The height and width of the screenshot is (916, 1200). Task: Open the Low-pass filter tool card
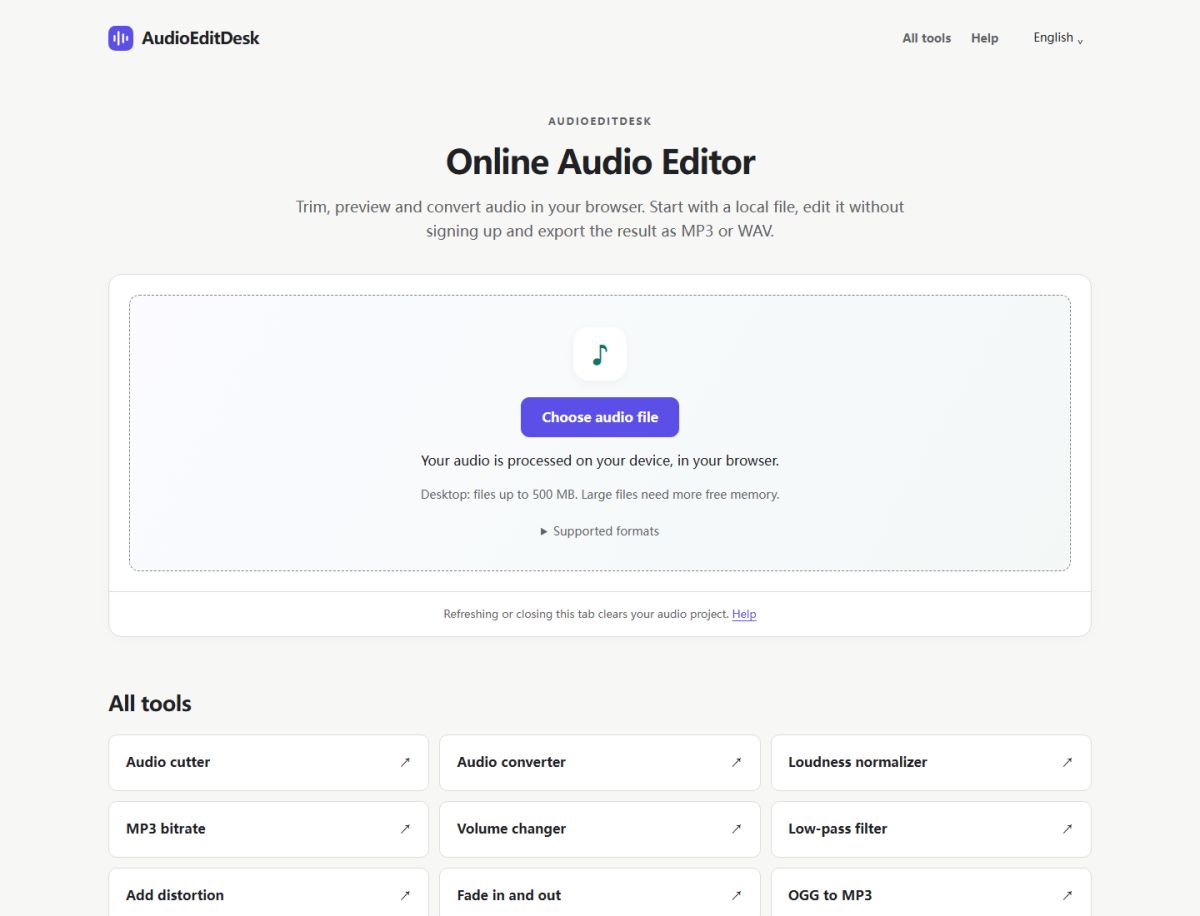931,829
